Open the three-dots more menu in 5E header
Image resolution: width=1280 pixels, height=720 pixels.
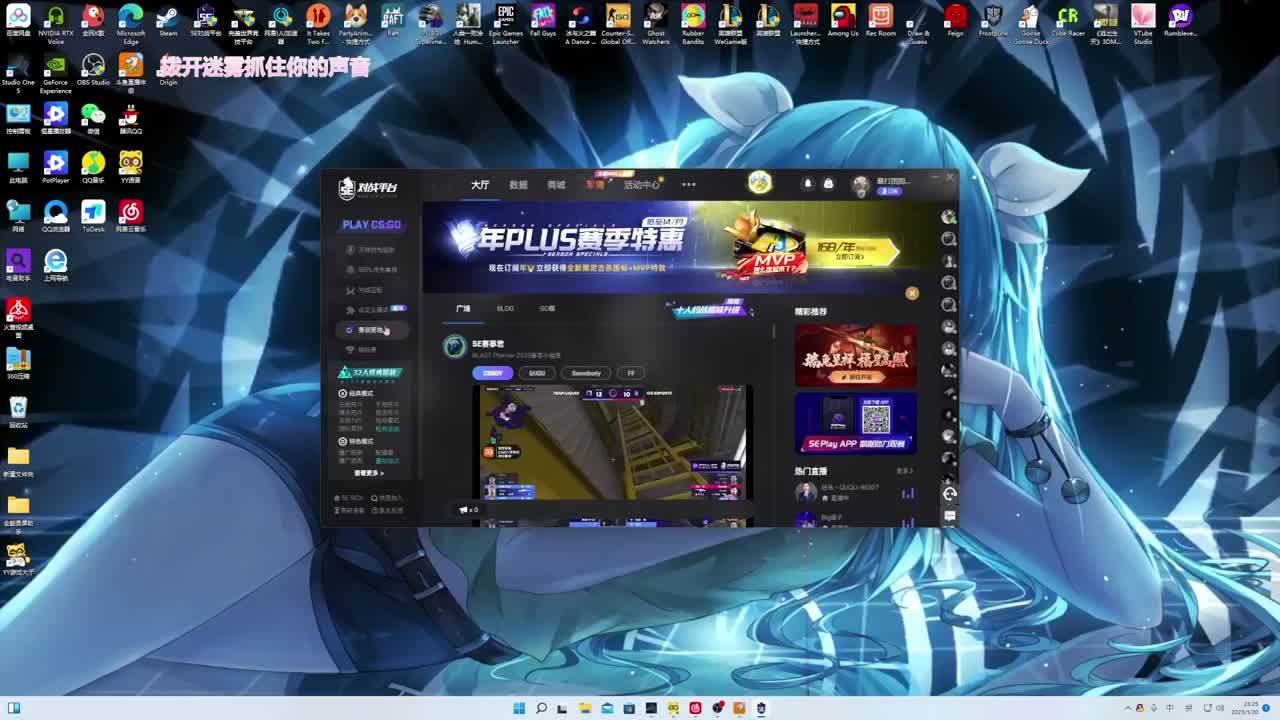[688, 185]
